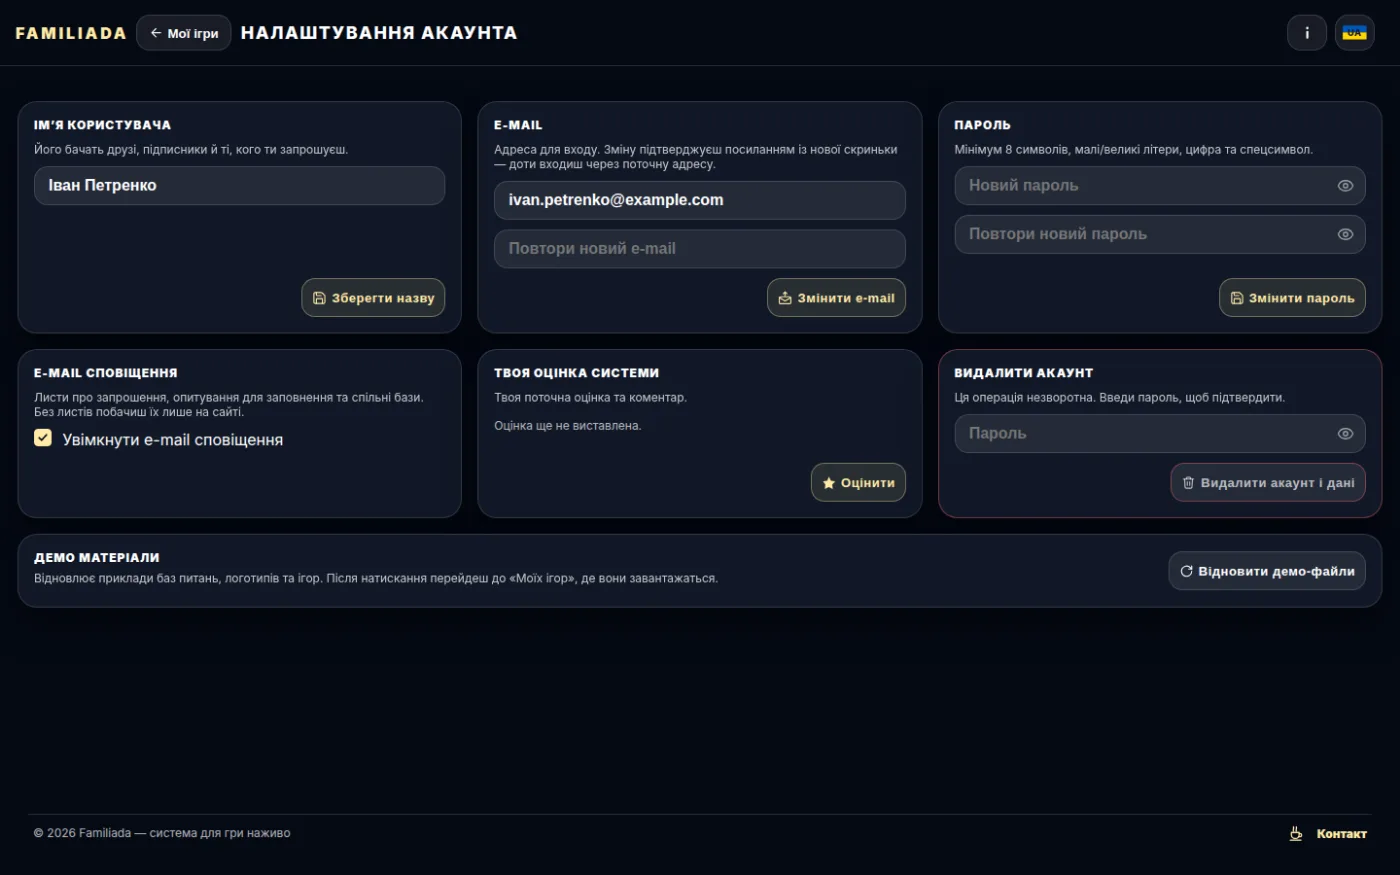Click the ПАРОЛЬ card heading
Image resolution: width=1400 pixels, height=875 pixels.
pyautogui.click(x=983, y=125)
